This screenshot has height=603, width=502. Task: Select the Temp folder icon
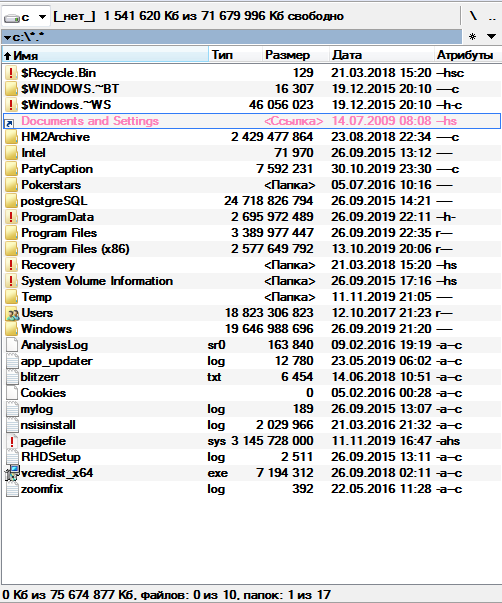(12, 297)
